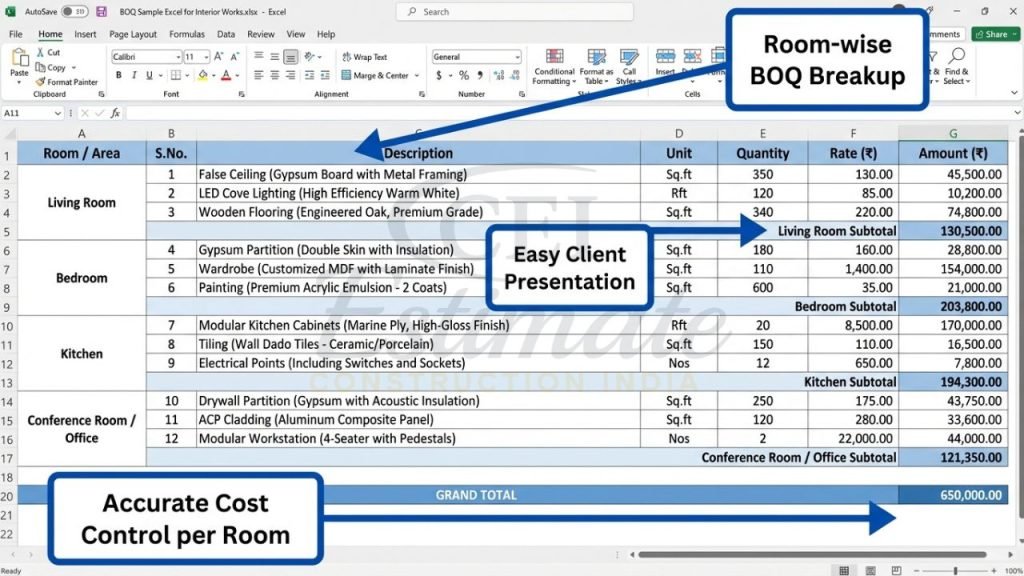Switch to Page Break Preview icon in status bar

[897, 570]
